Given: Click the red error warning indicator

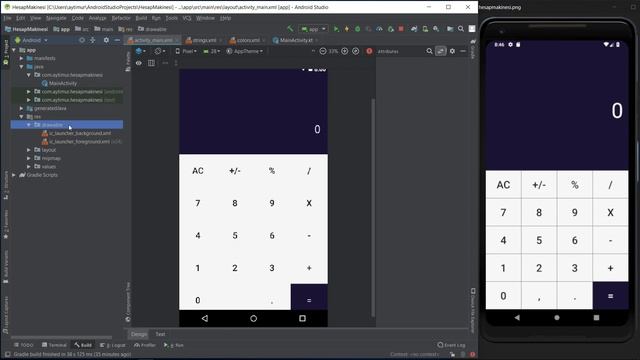Looking at the screenshot, I should [x=369, y=51].
